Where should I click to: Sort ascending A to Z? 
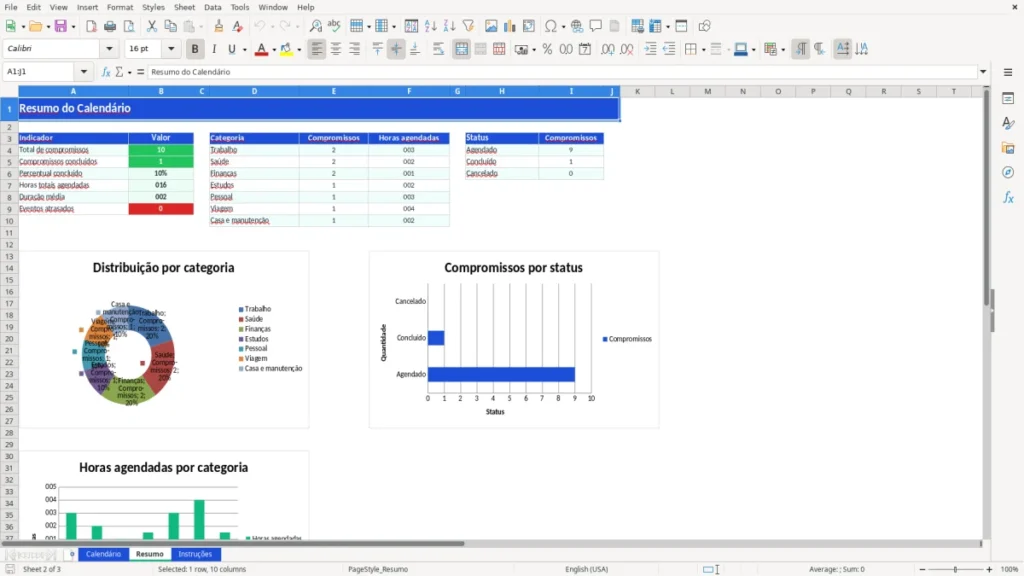[x=430, y=26]
